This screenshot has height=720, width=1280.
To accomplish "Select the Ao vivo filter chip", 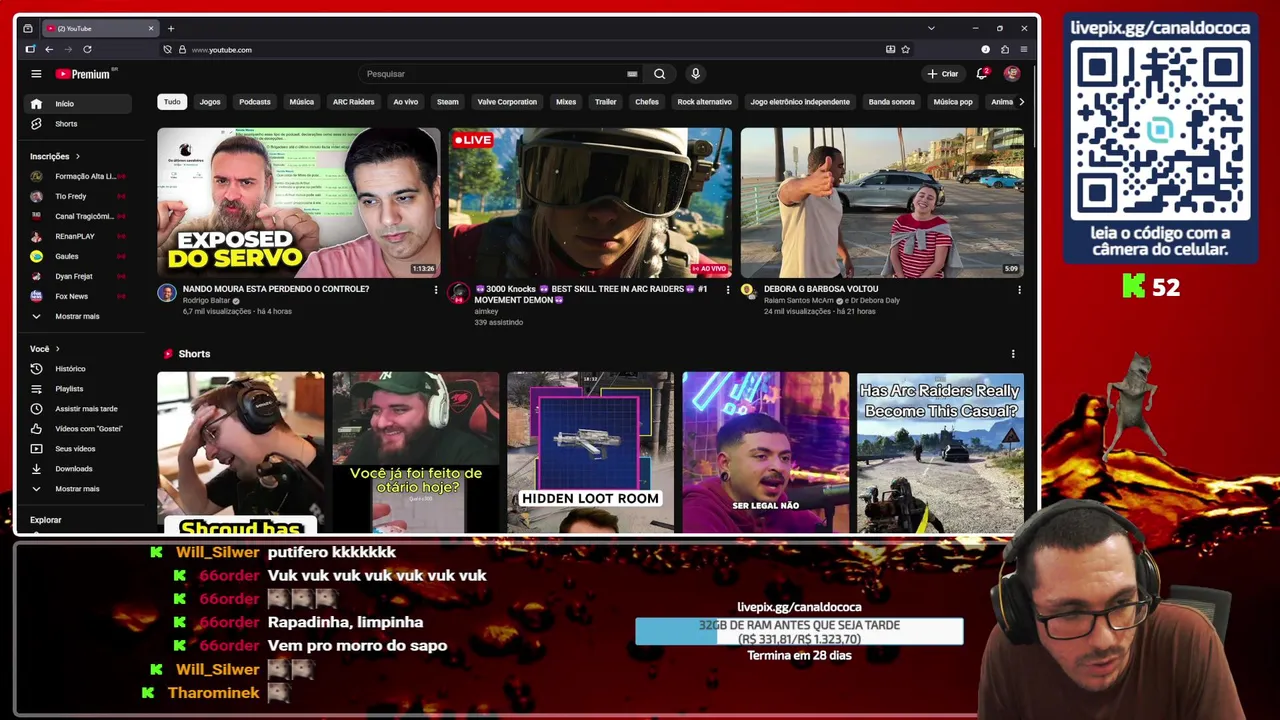I will (x=406, y=102).
